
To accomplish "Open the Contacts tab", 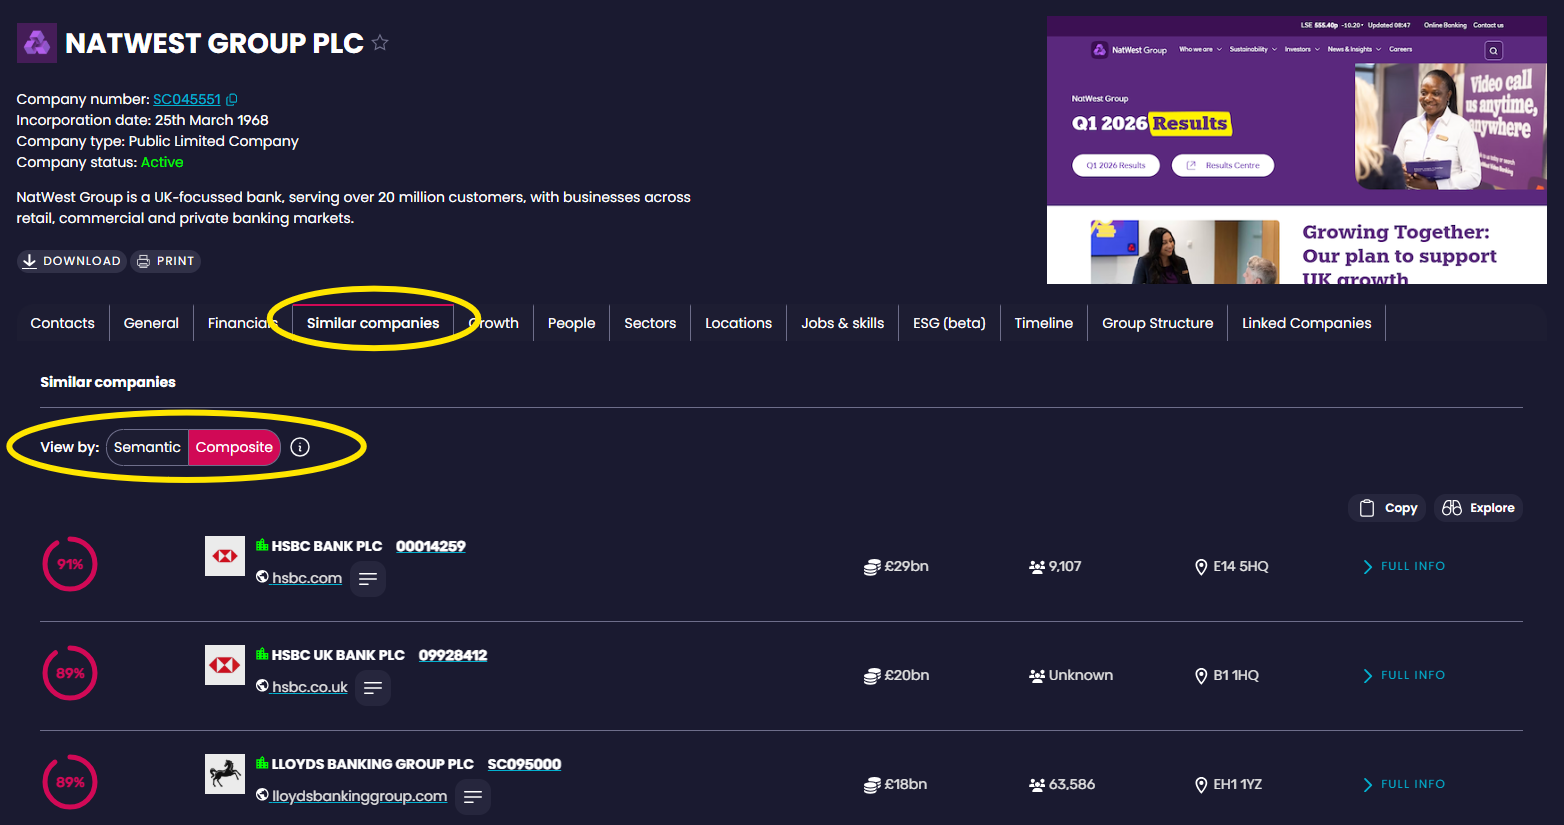I will click(x=62, y=323).
